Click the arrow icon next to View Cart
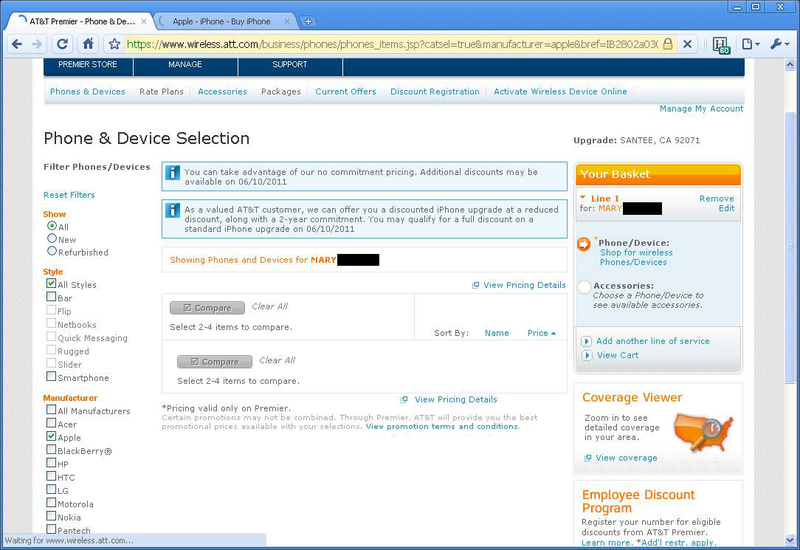Image resolution: width=800 pixels, height=550 pixels. click(587, 355)
